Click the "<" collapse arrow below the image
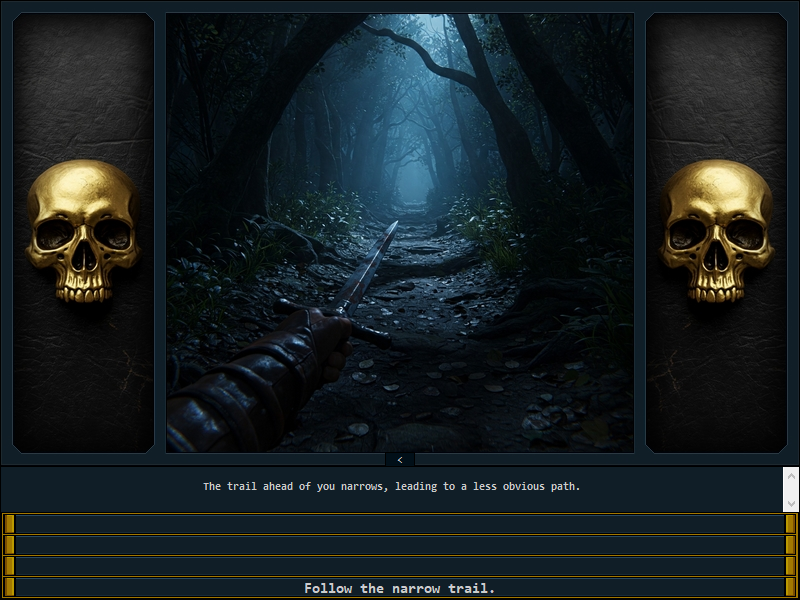Viewport: 800px width, 600px height. coord(400,460)
